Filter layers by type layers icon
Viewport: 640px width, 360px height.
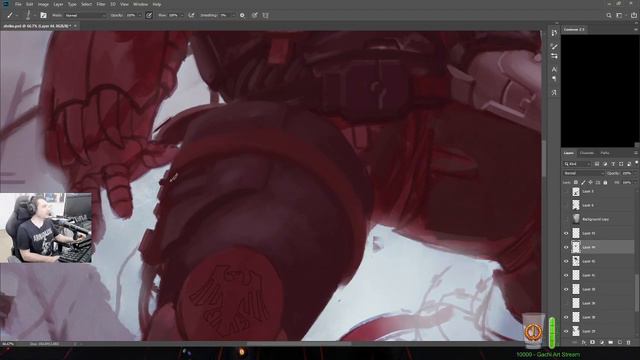pos(613,164)
